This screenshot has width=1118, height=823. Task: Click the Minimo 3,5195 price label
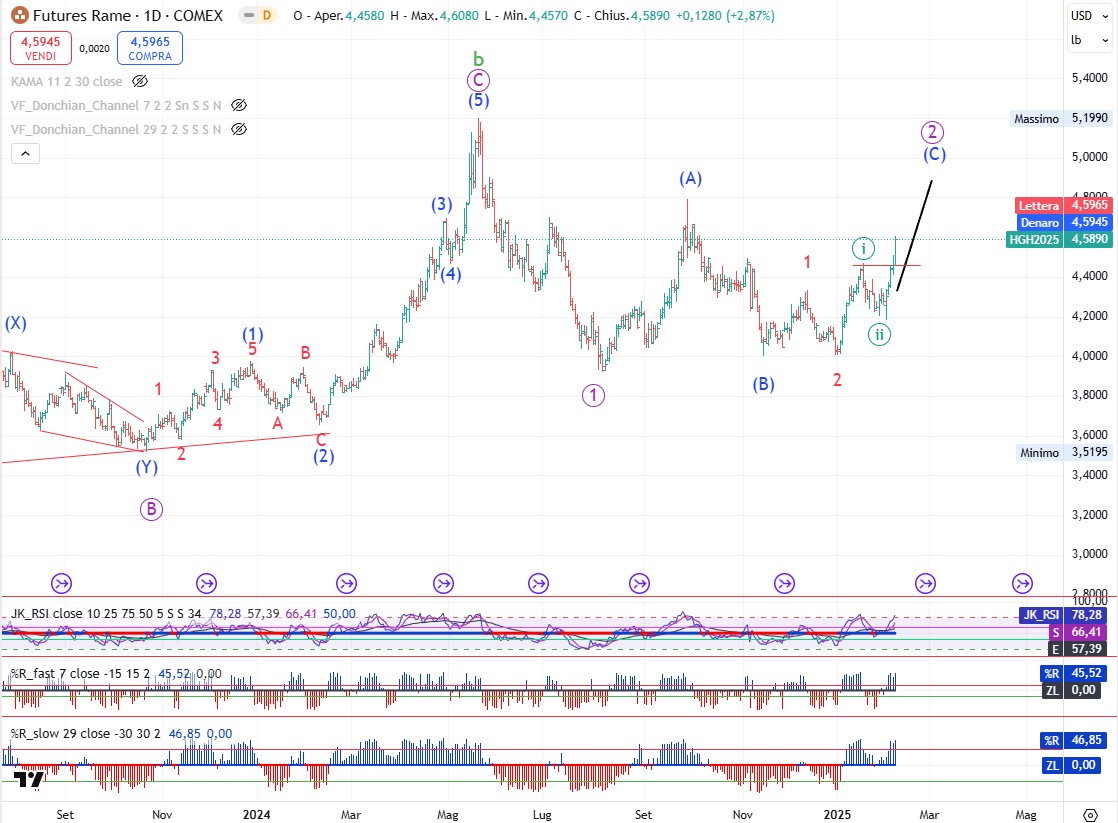coord(1064,452)
